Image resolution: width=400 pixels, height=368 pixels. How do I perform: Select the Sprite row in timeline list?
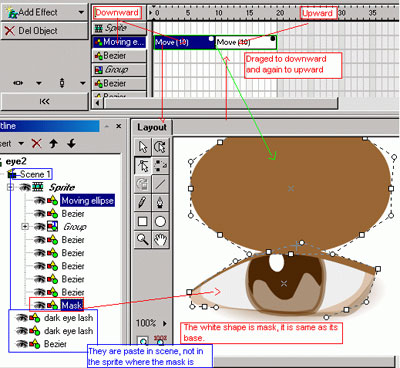coord(119,28)
